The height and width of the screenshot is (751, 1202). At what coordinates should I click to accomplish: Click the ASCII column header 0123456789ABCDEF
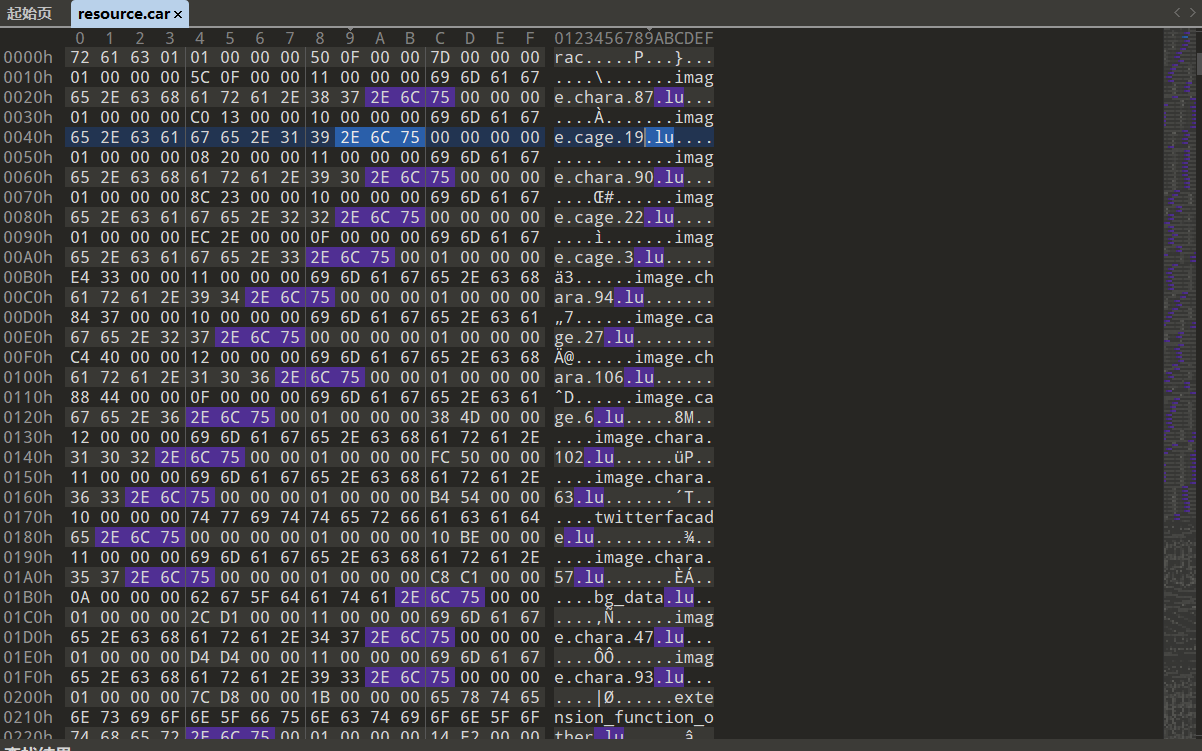click(634, 38)
